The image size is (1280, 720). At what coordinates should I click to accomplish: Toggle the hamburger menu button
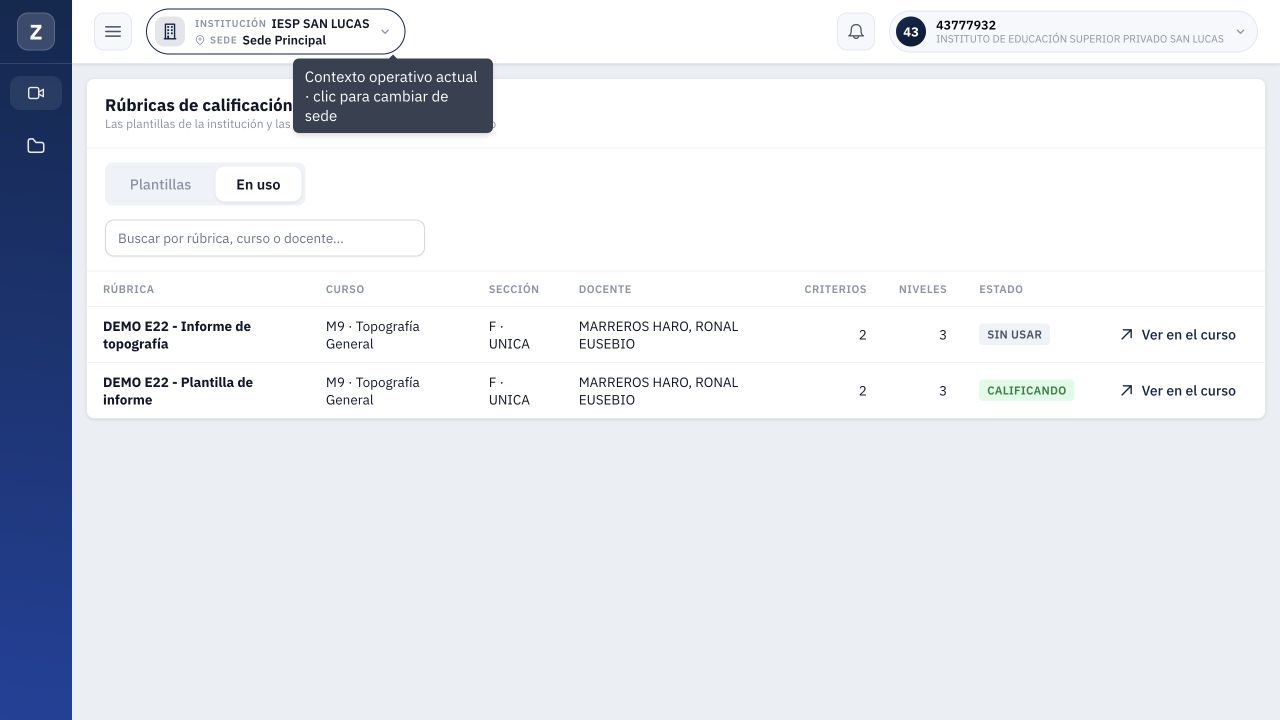[113, 32]
